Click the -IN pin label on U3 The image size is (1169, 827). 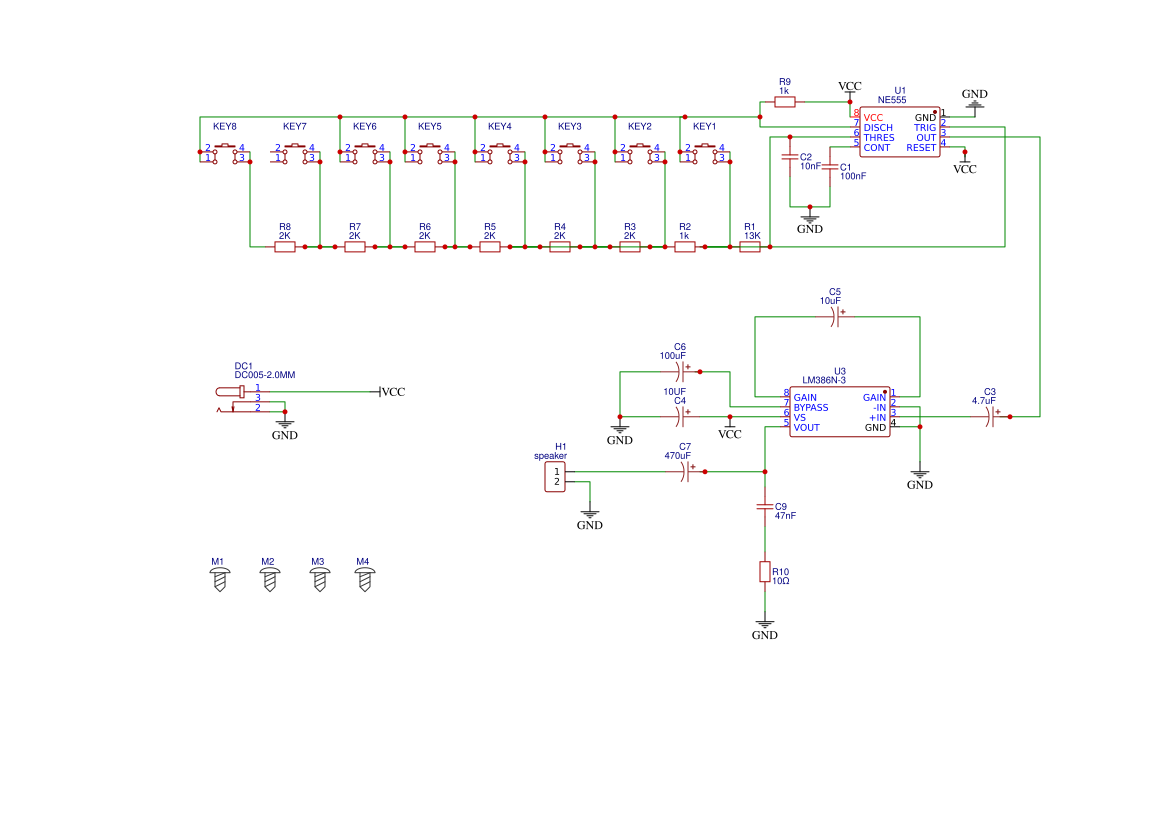(880, 408)
